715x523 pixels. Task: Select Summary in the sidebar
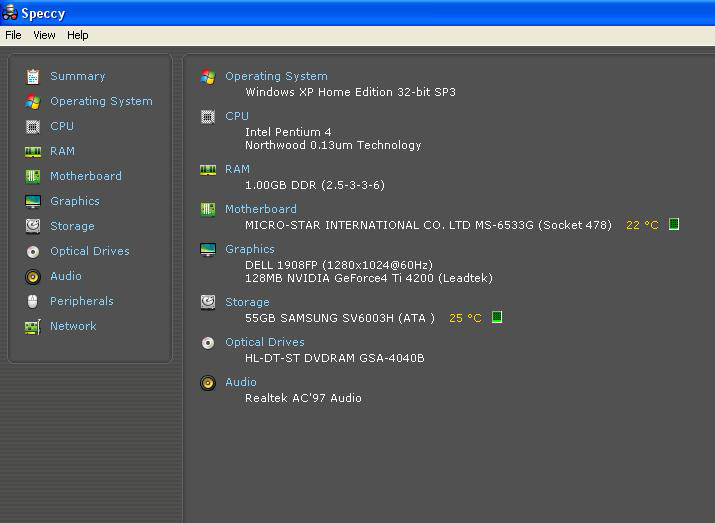(78, 76)
